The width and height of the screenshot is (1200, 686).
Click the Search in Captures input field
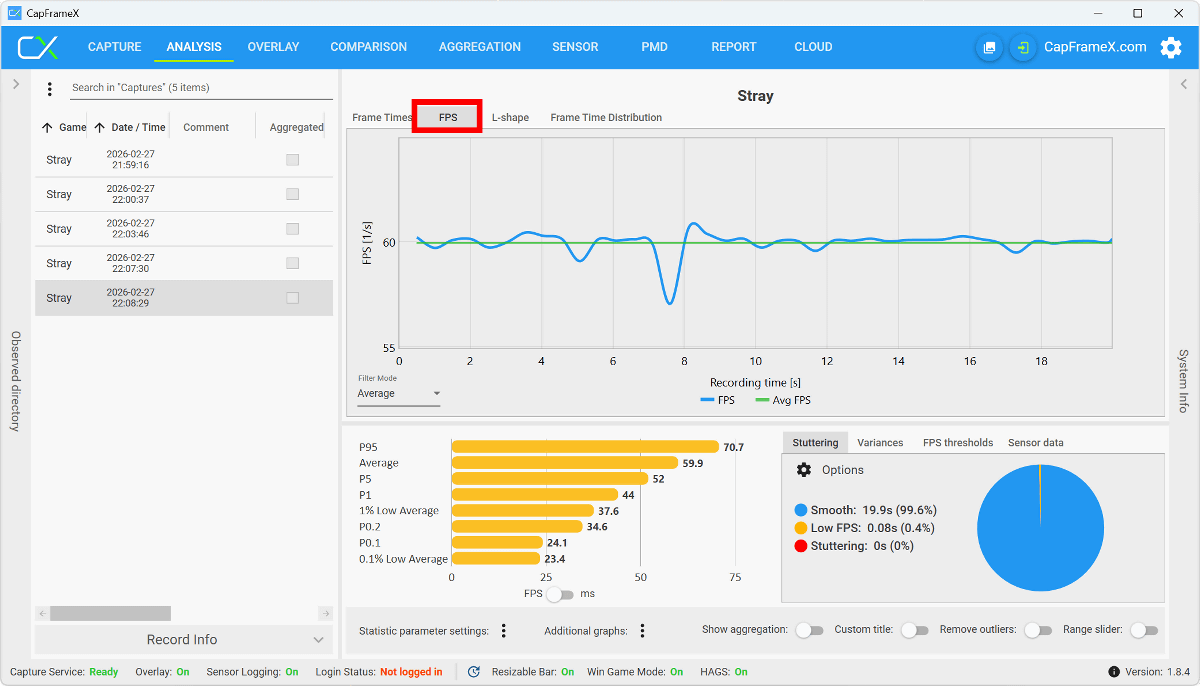200,88
